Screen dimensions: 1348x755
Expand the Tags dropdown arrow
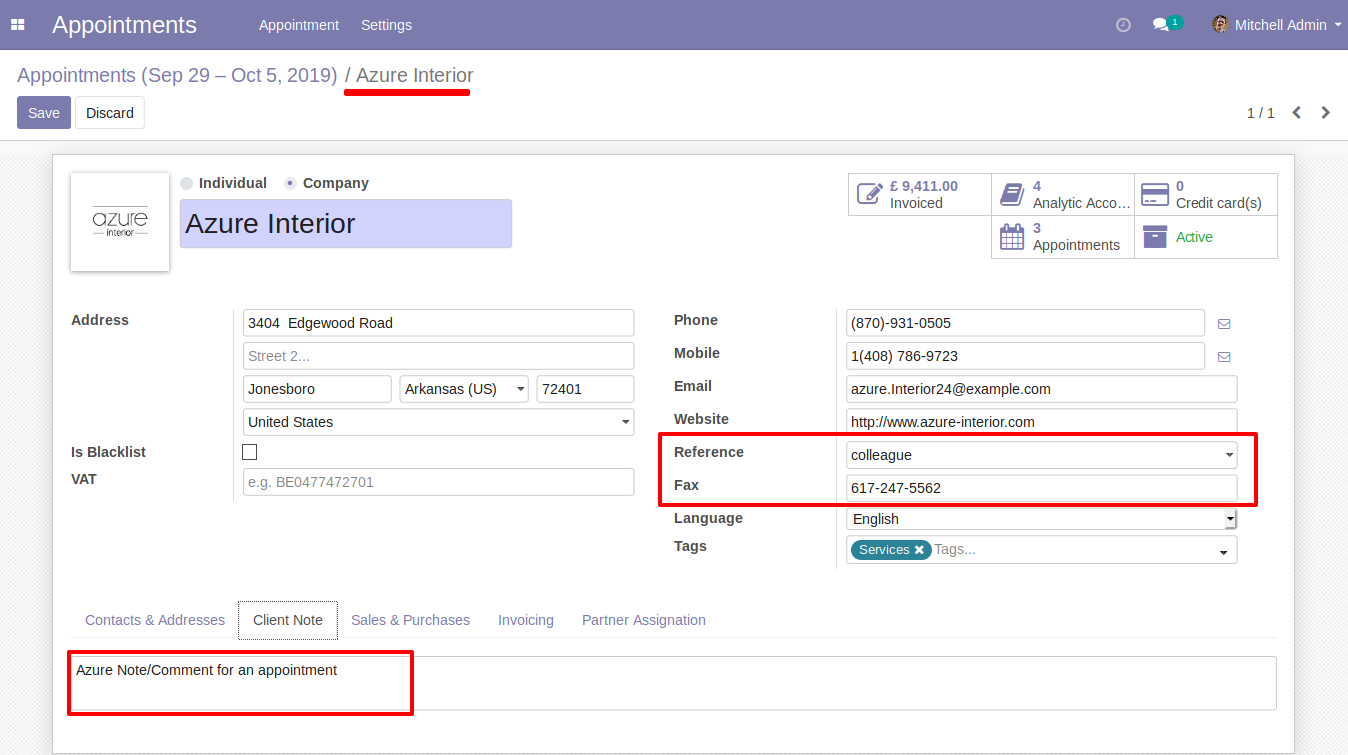tap(1223, 552)
